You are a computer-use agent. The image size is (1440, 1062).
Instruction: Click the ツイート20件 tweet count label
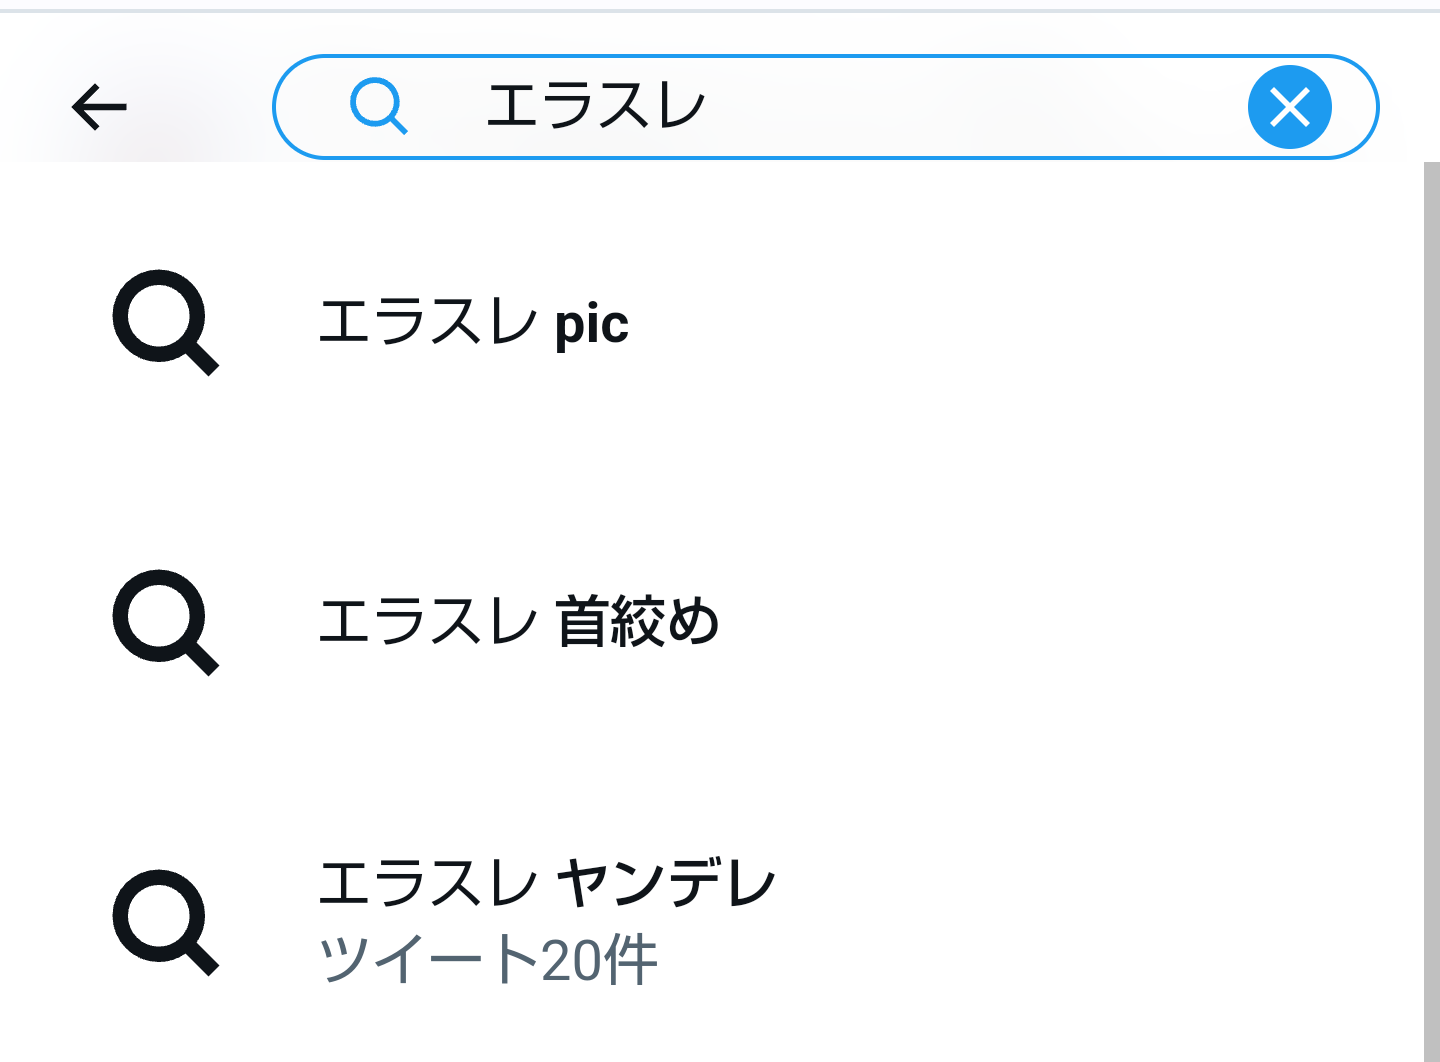click(488, 960)
